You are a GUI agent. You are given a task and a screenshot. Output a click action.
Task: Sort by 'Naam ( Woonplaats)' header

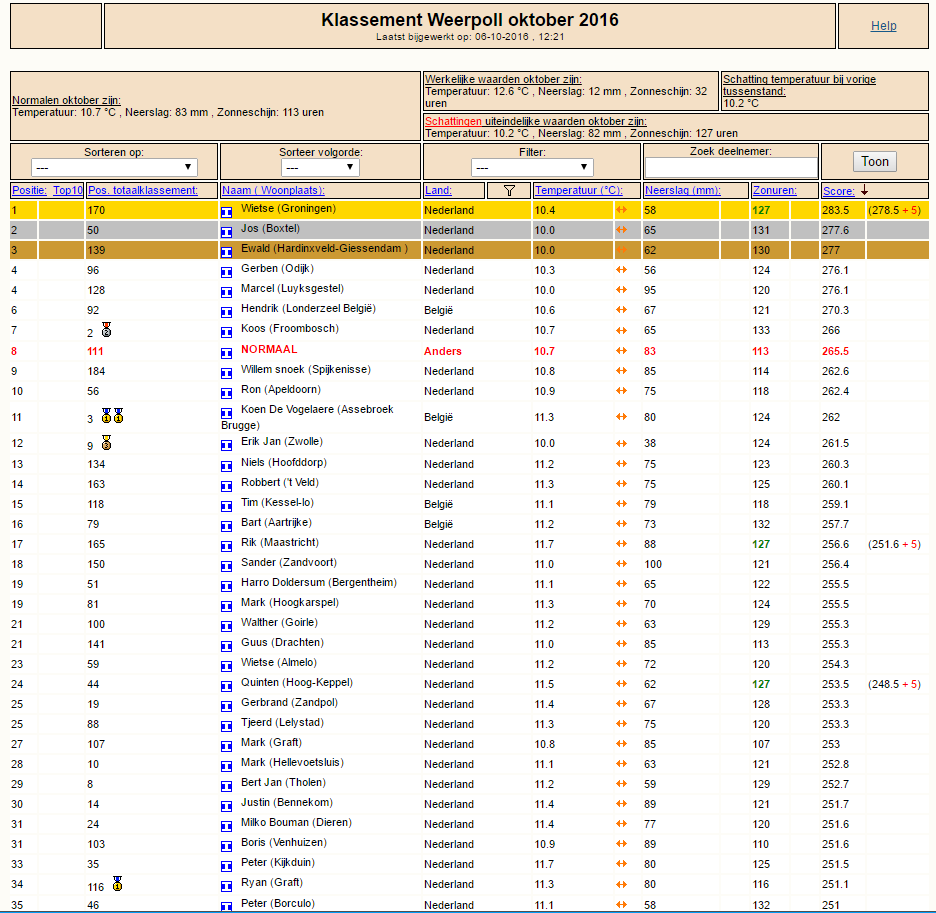(273, 190)
